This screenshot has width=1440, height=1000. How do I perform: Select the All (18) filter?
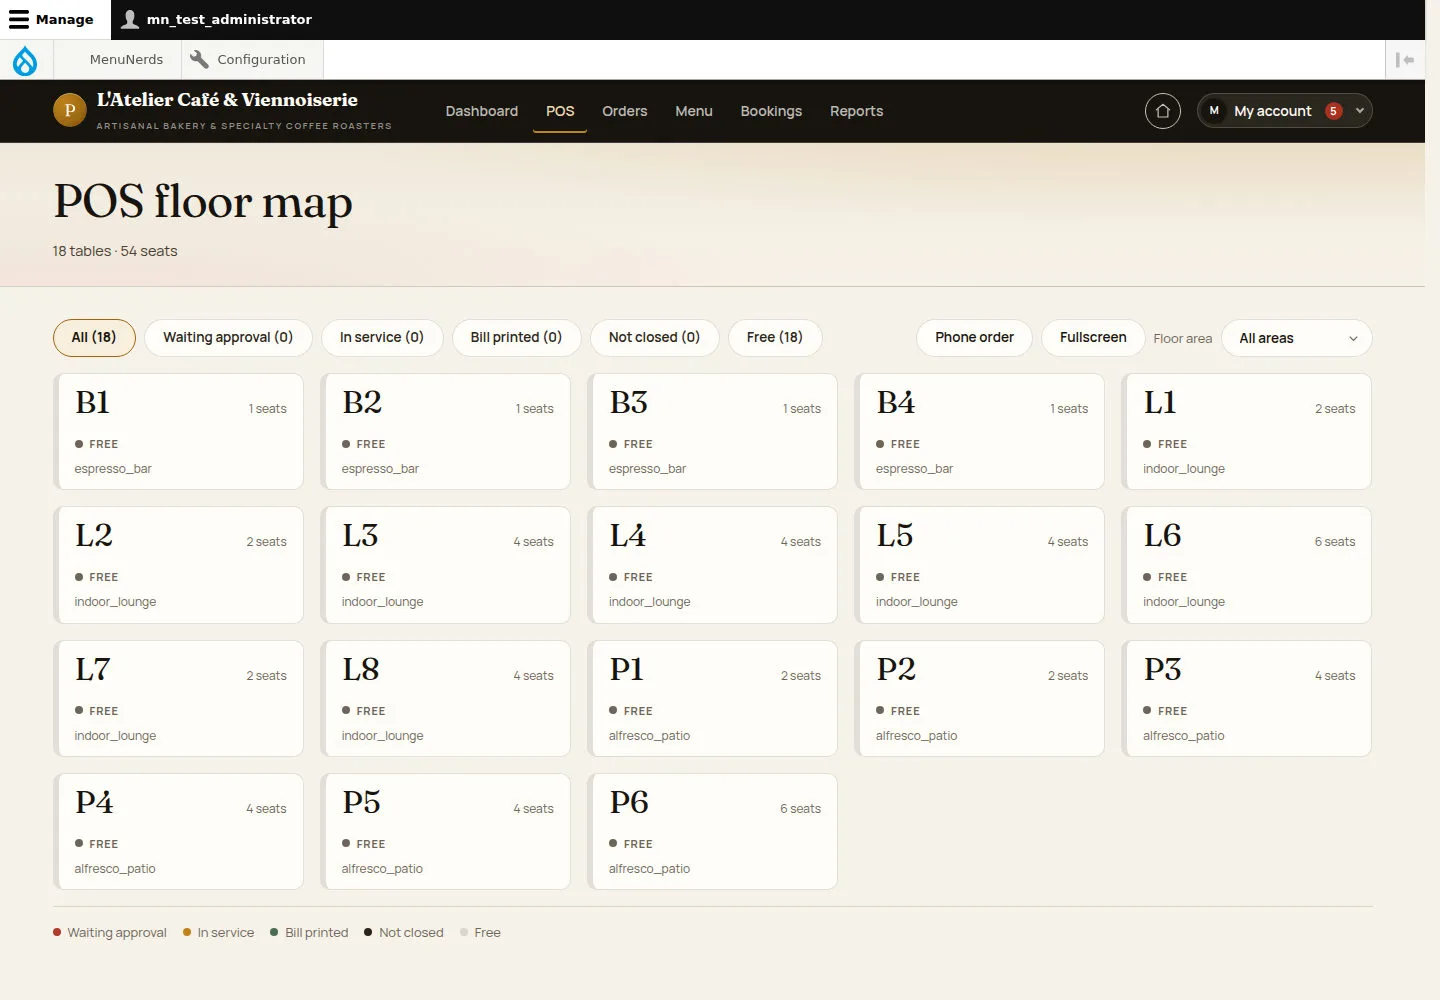[x=94, y=338]
